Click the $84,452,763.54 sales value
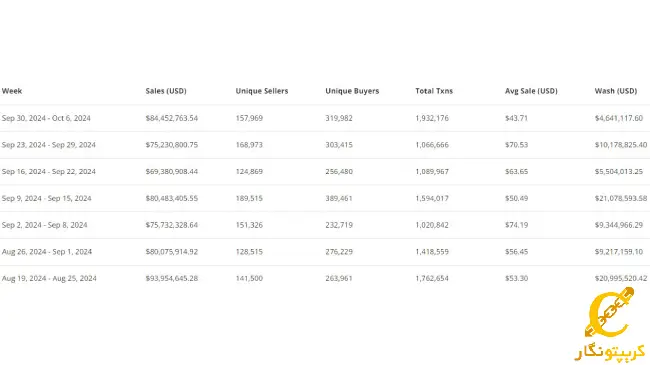650x365 pixels. [172, 118]
